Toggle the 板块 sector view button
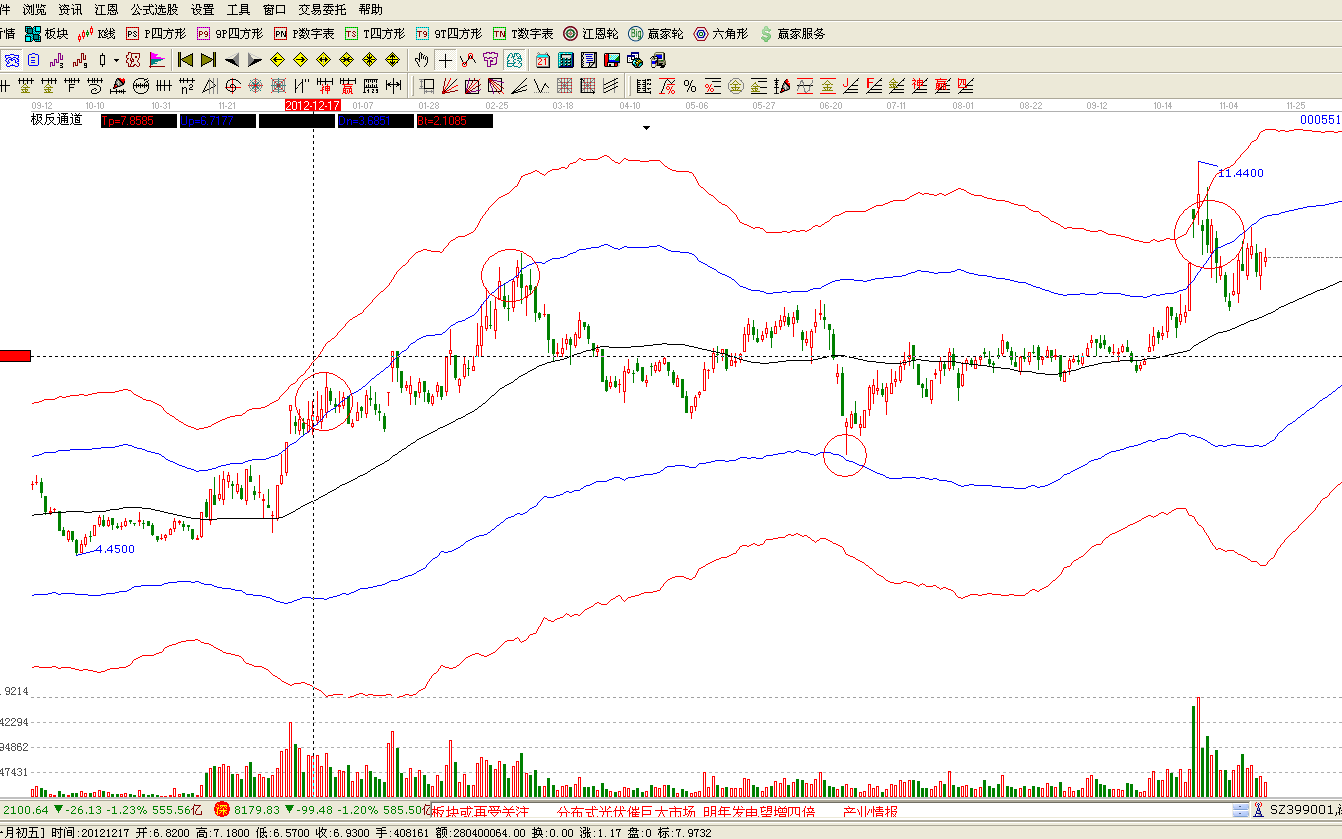1342x839 pixels. (46, 34)
